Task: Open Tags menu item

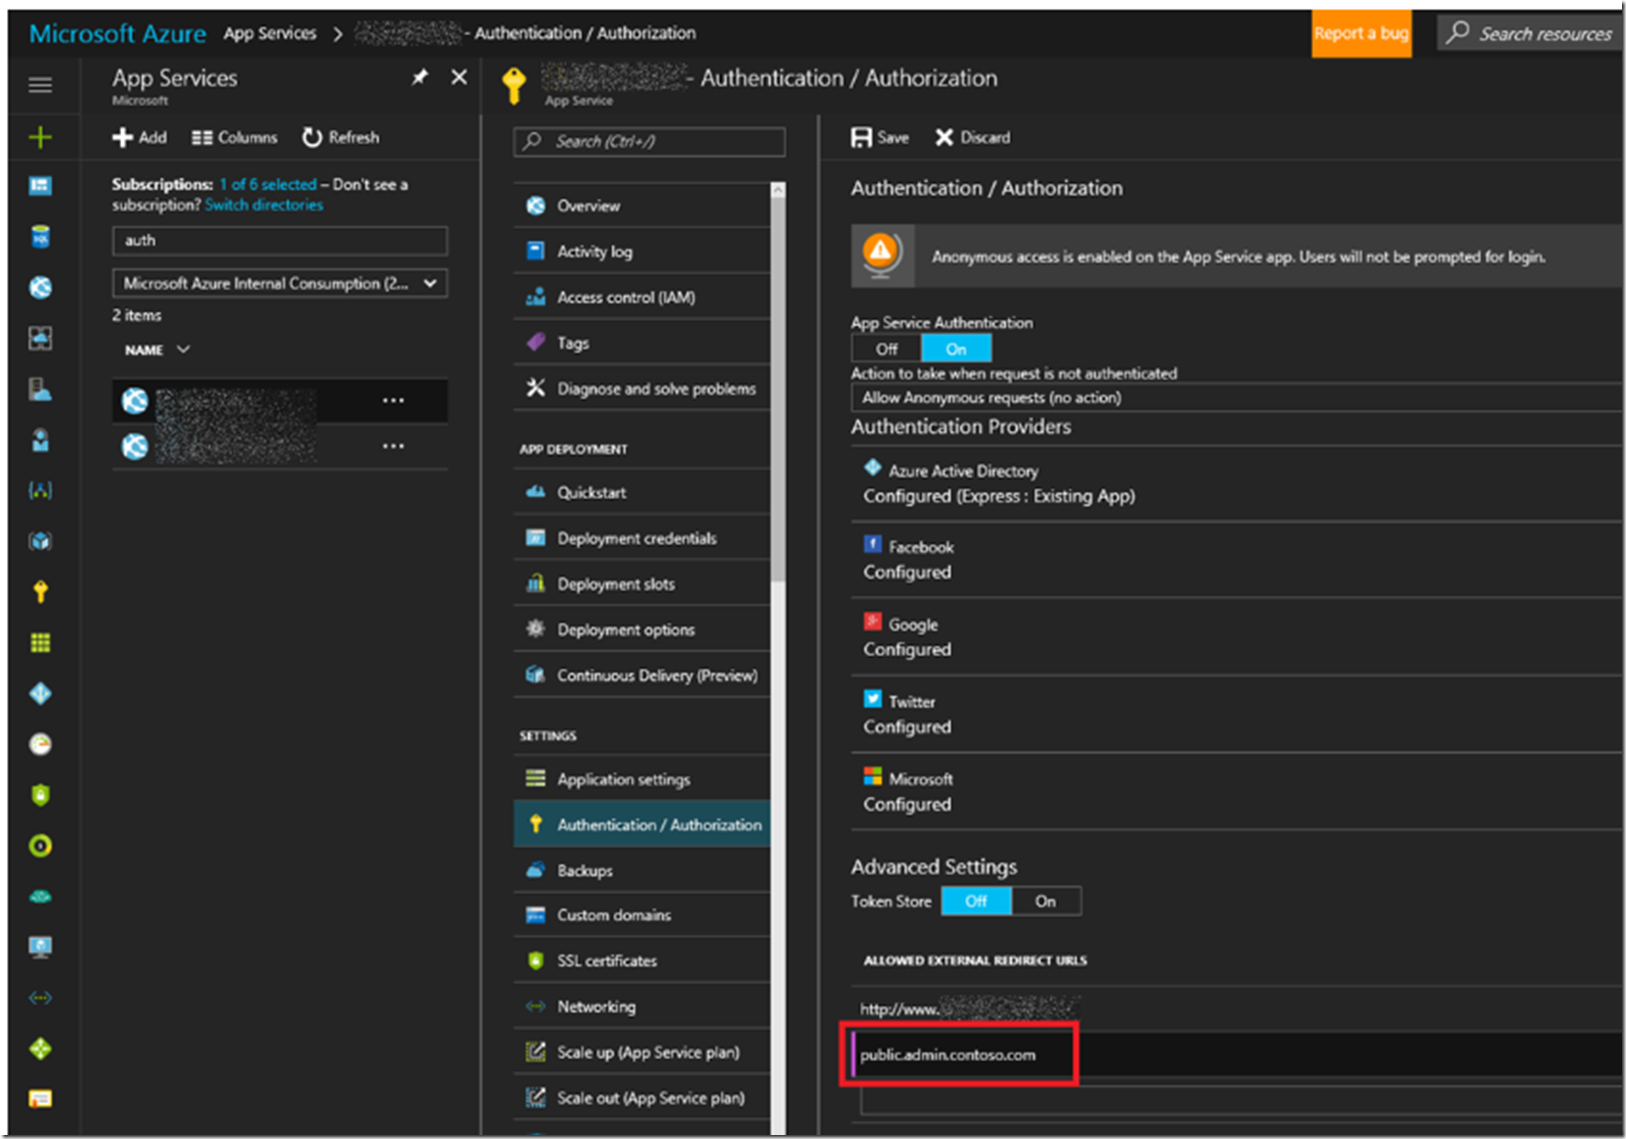Action: 642,343
